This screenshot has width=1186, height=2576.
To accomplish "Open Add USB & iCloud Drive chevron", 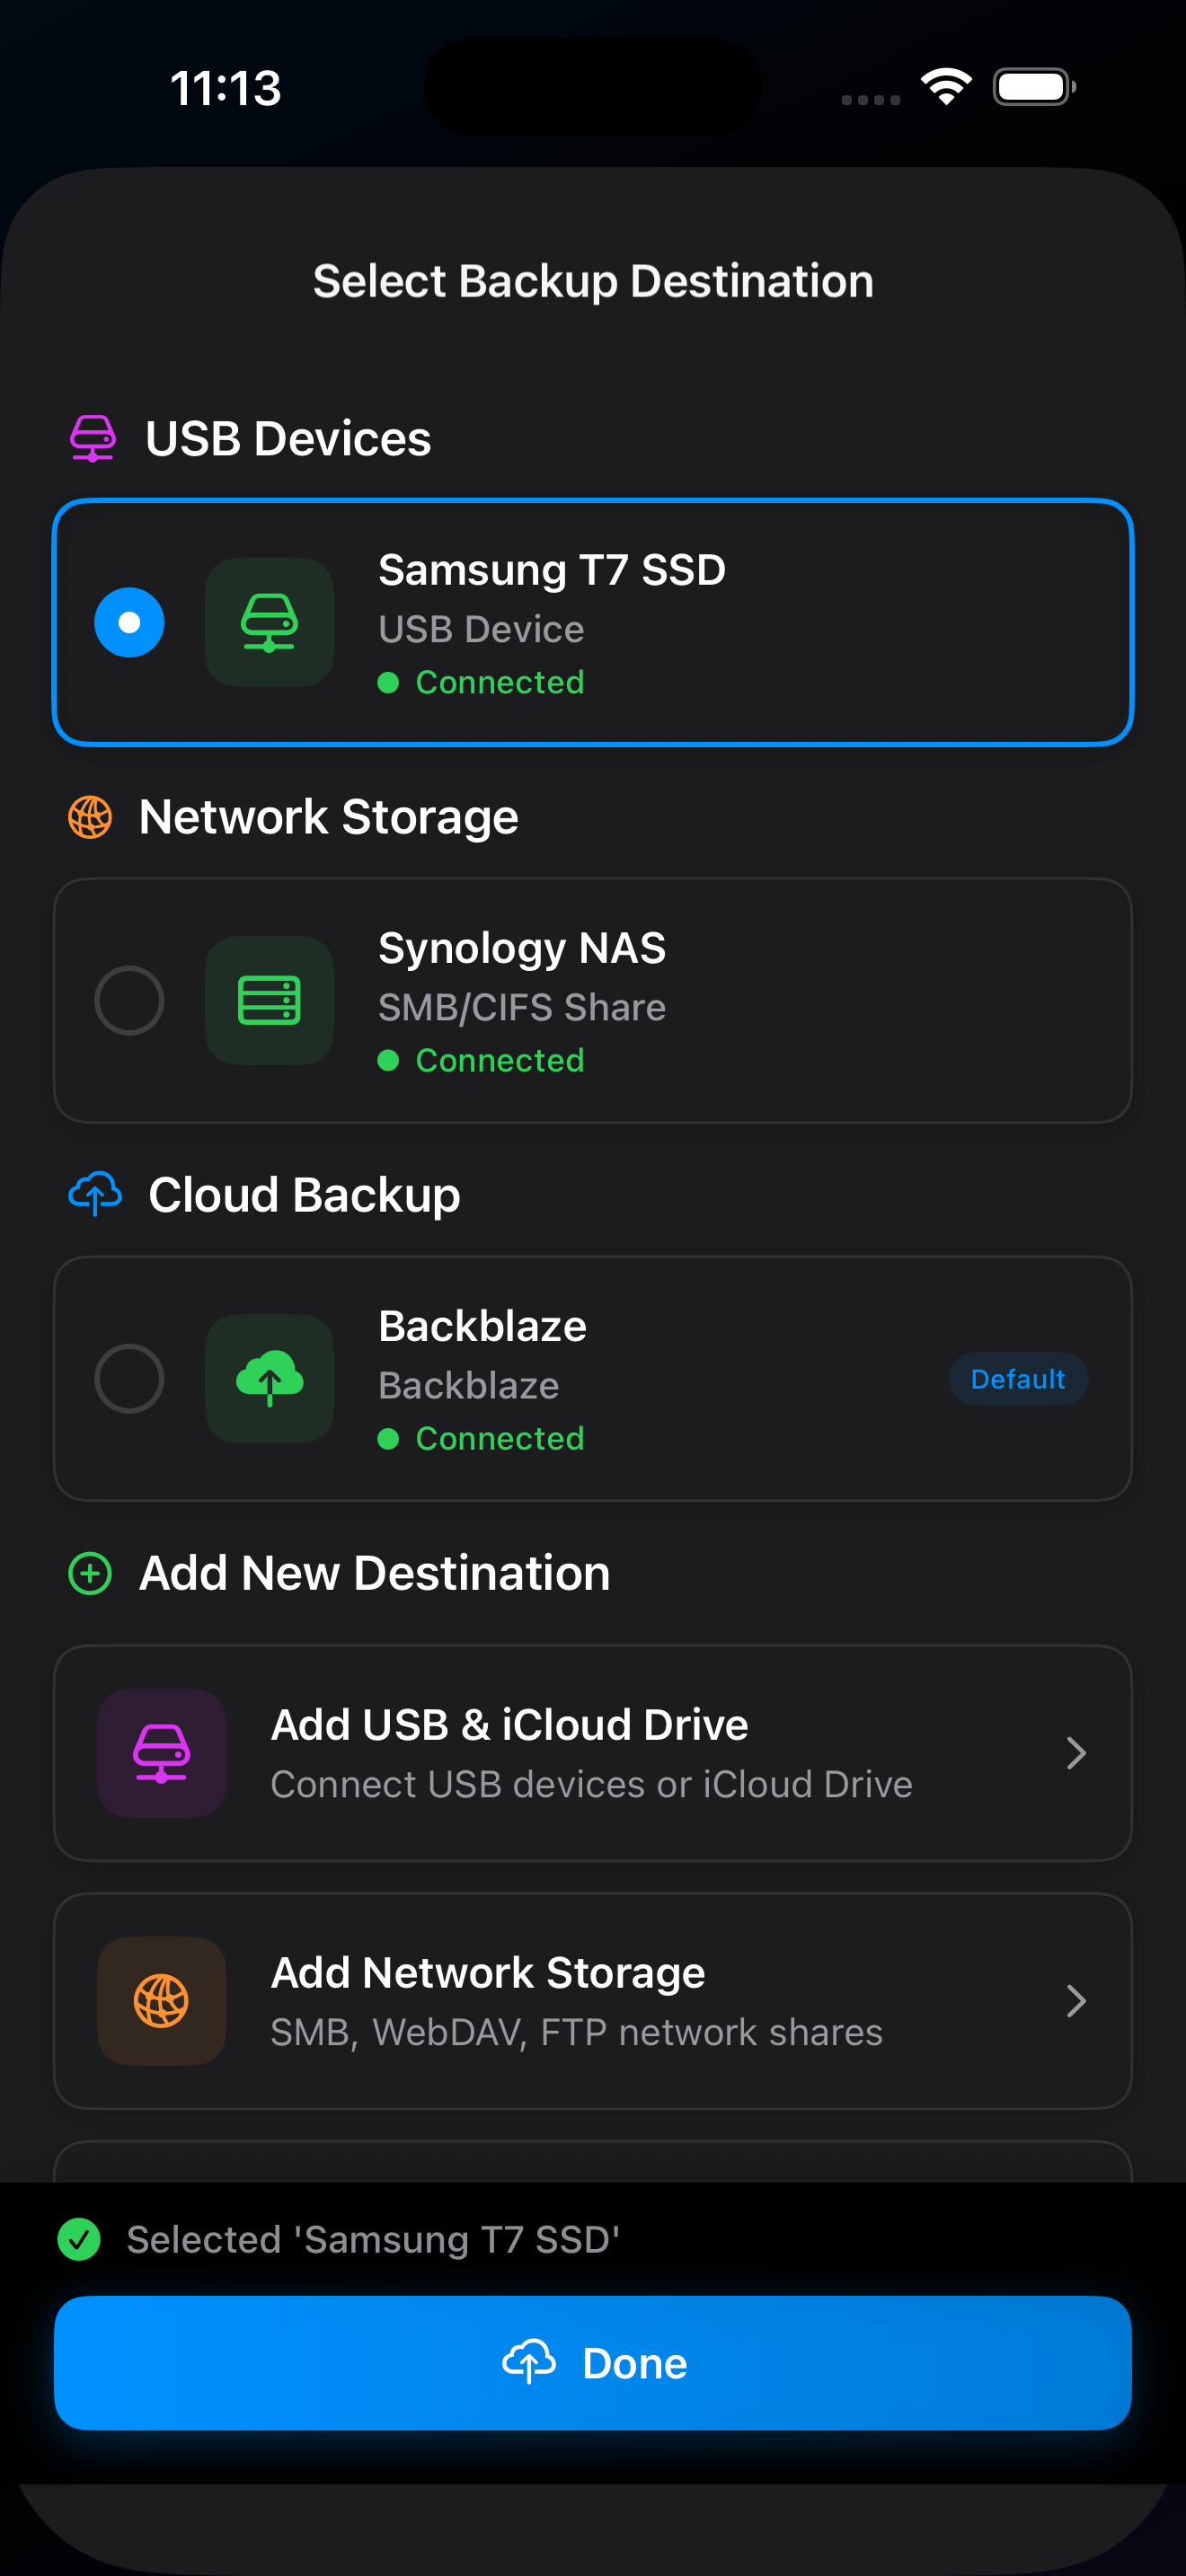I will pyautogui.click(x=1076, y=1753).
